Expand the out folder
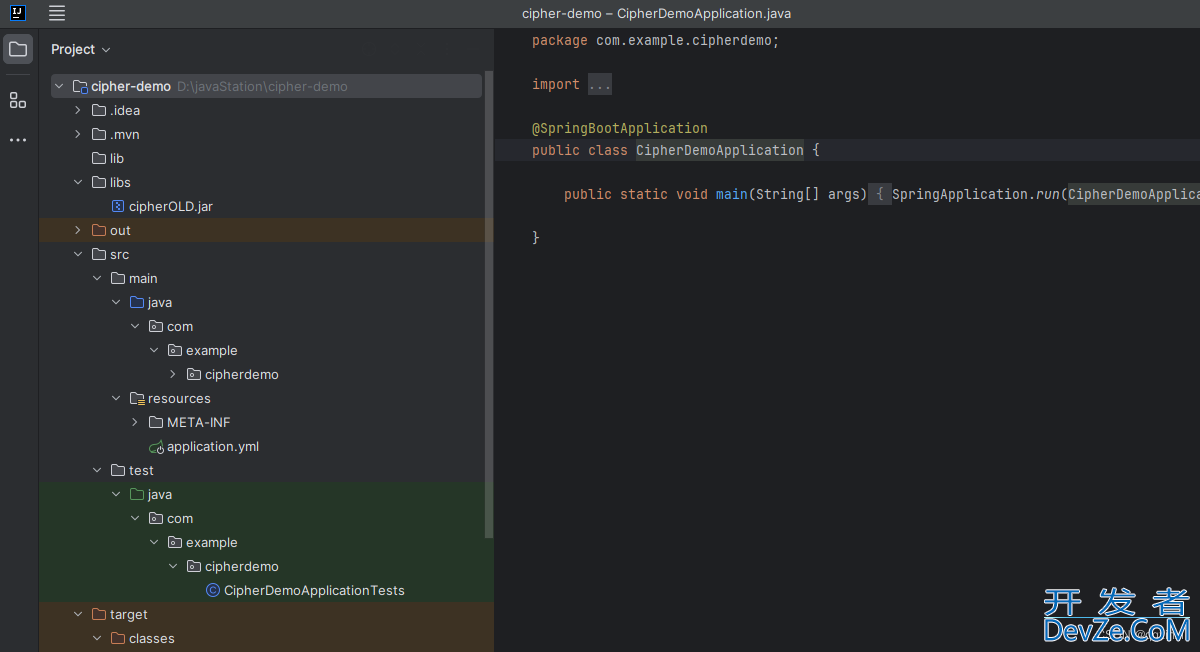1200x652 pixels. 78,230
